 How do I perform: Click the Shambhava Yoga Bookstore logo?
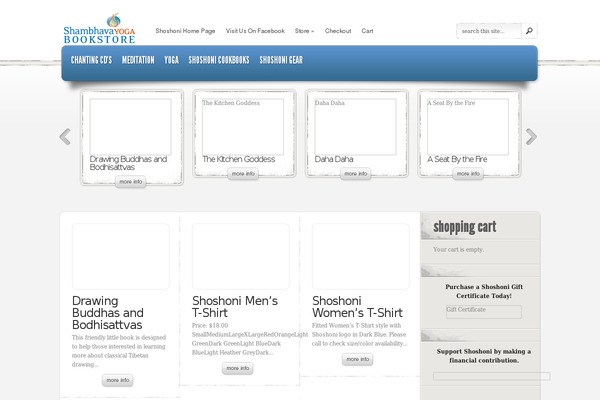pos(99,29)
